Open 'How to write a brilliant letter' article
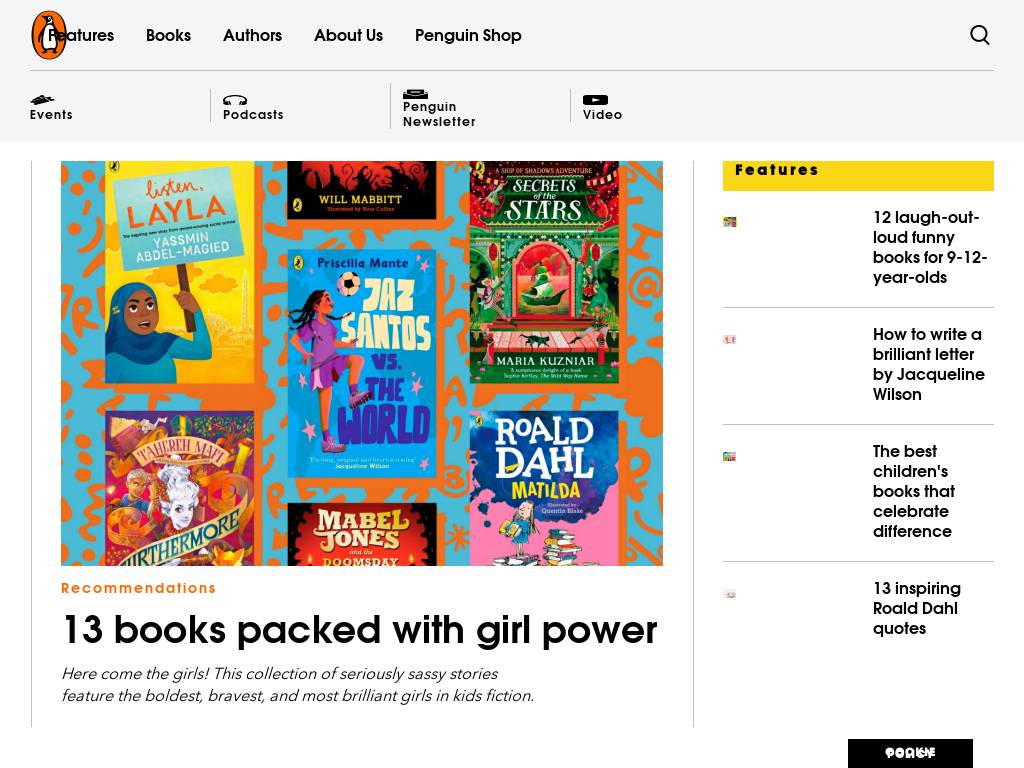 click(x=928, y=364)
